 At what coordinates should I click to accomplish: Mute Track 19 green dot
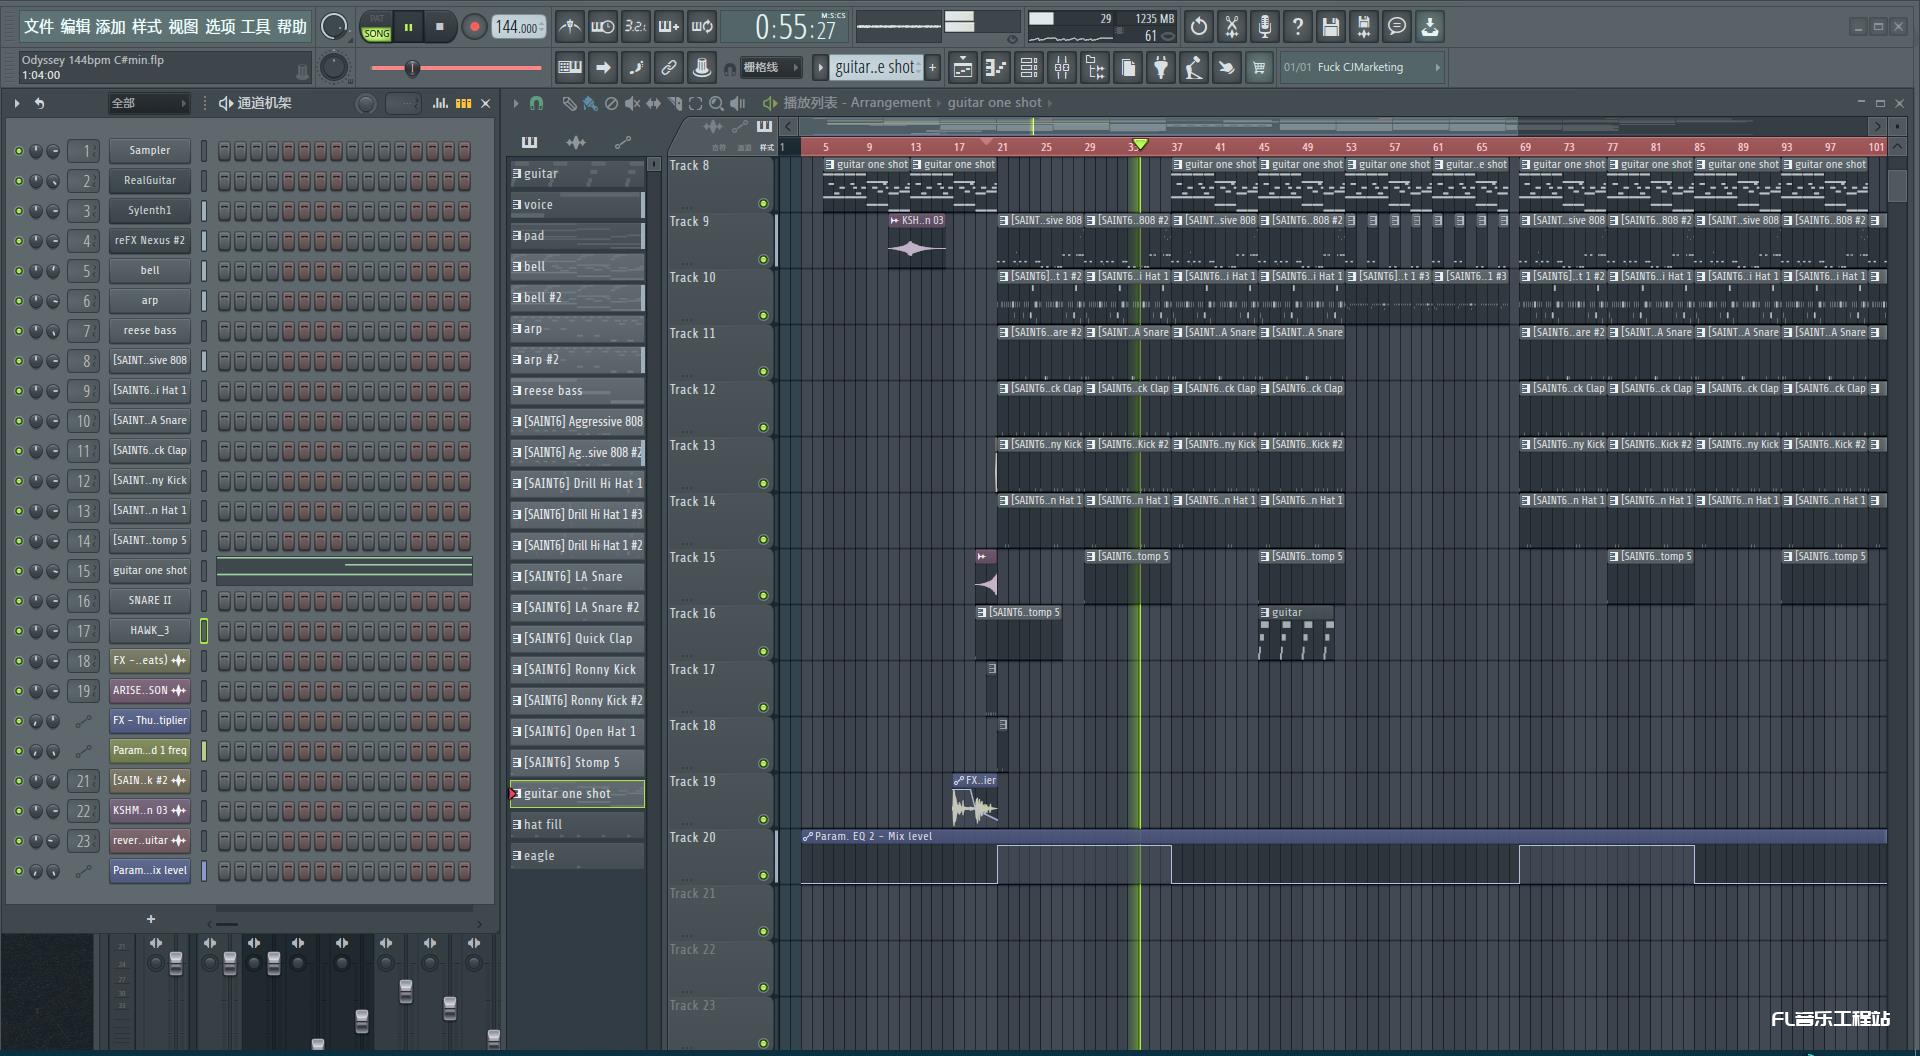(x=763, y=820)
